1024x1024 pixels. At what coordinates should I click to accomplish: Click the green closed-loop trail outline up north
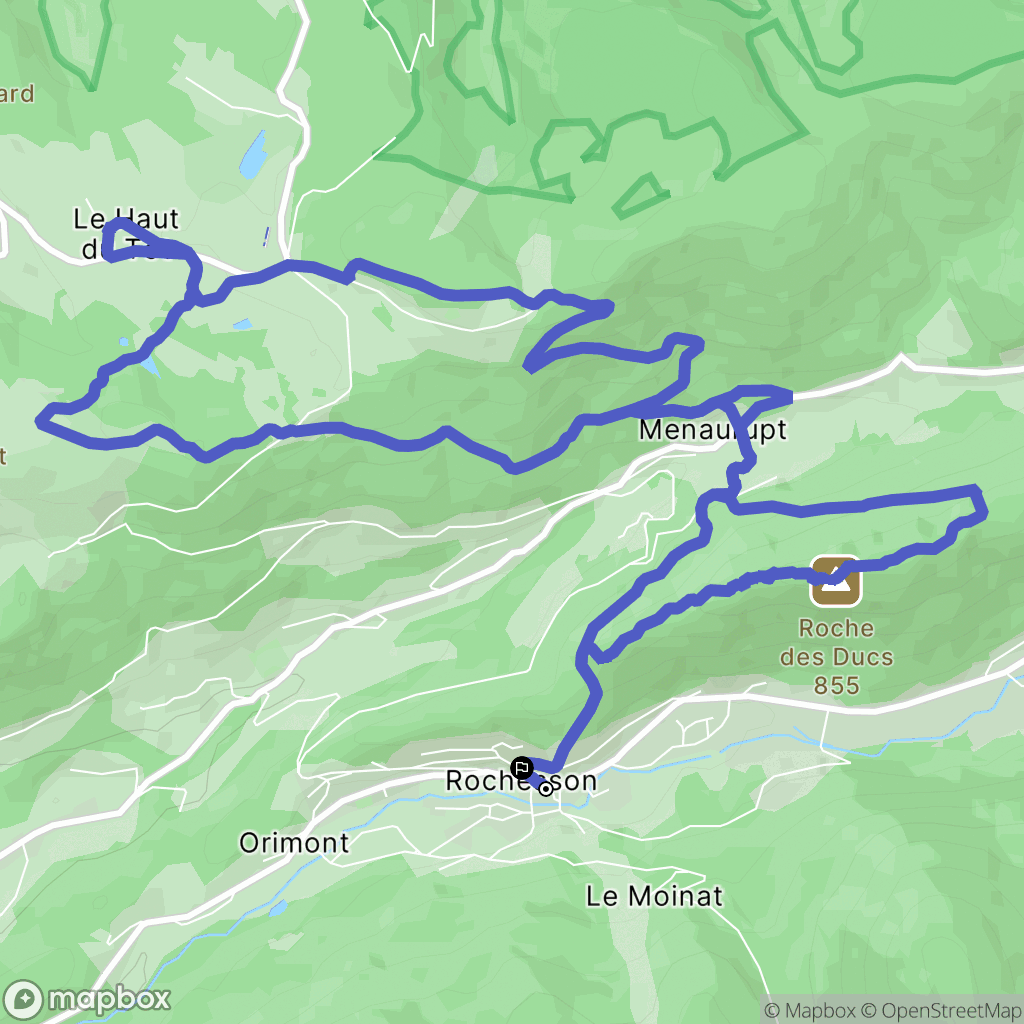[640, 197]
